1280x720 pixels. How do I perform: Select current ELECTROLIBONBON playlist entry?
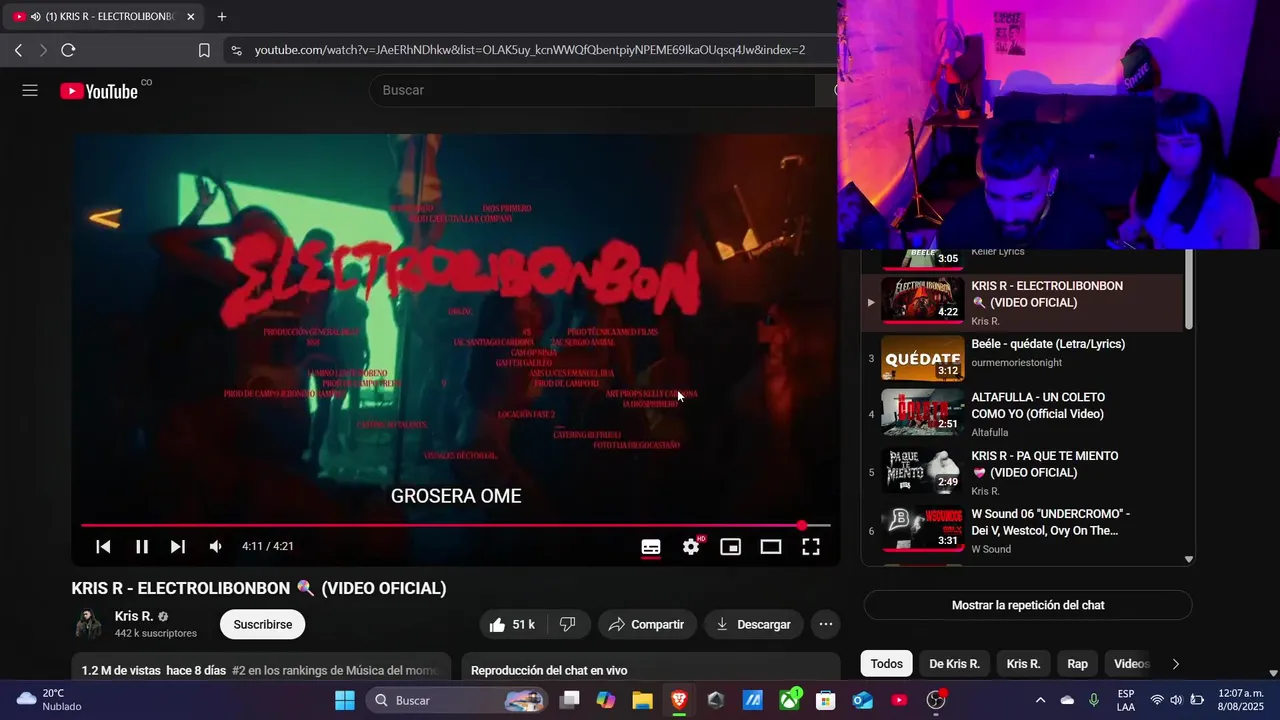1021,303
